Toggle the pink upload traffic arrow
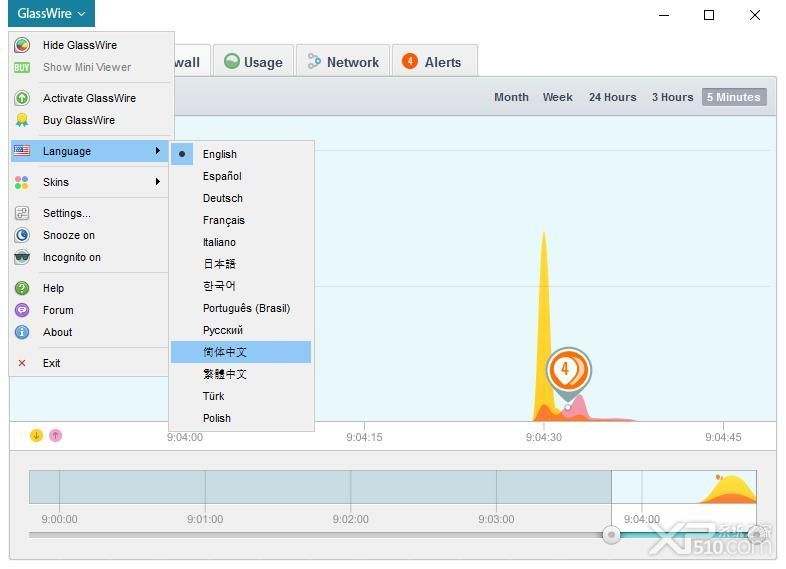 [56, 436]
